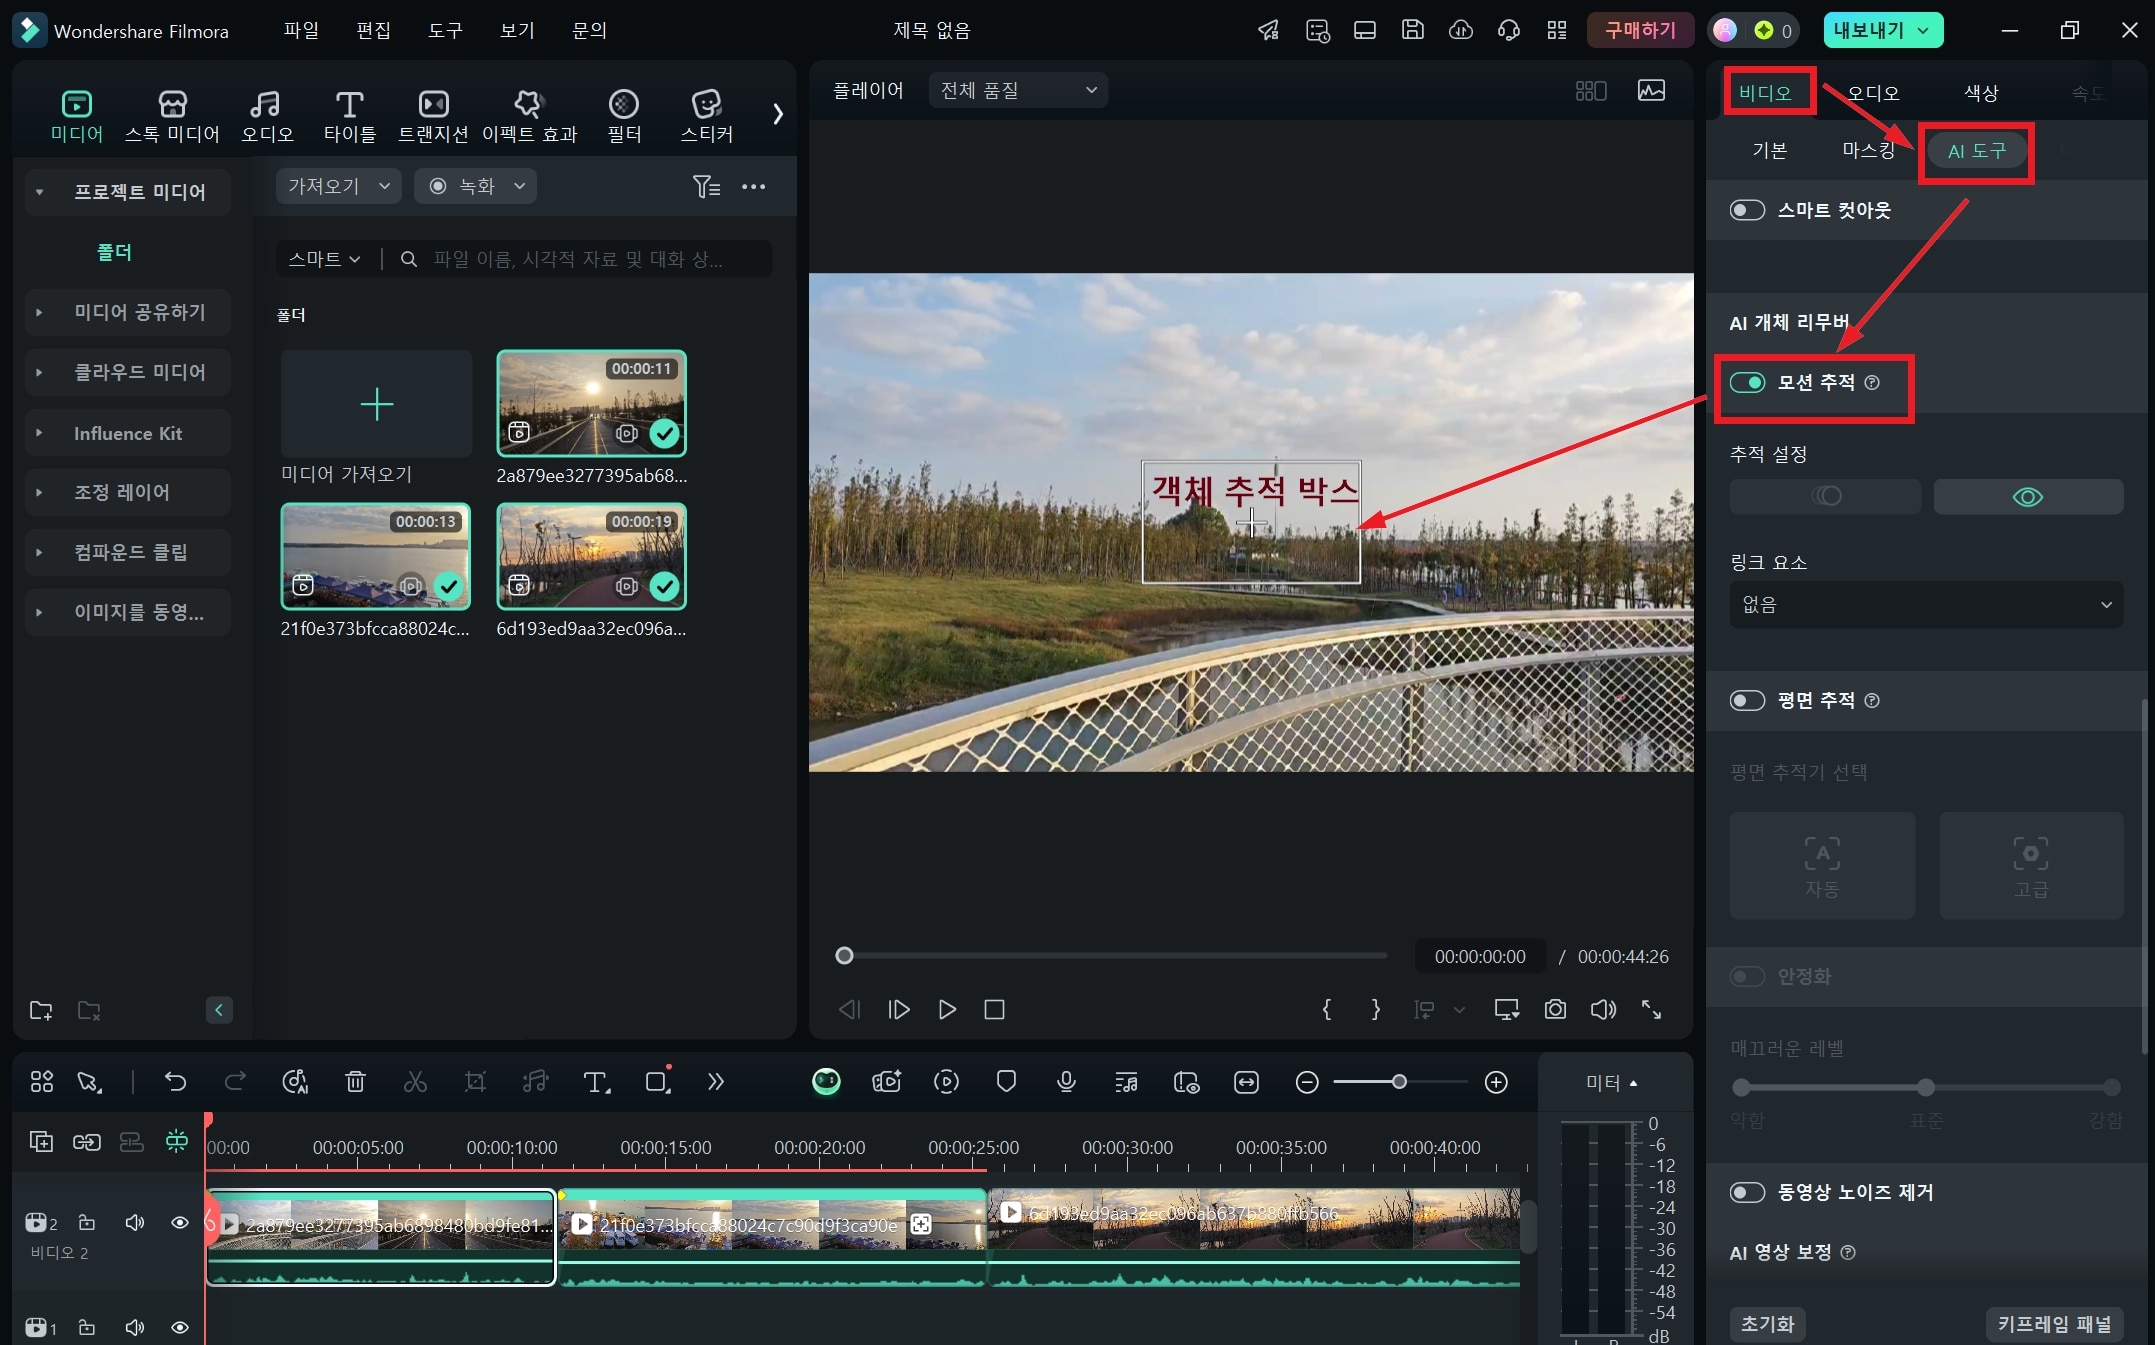Toggle visibility eye of video track 1
The image size is (2155, 1345).
tap(180, 1327)
